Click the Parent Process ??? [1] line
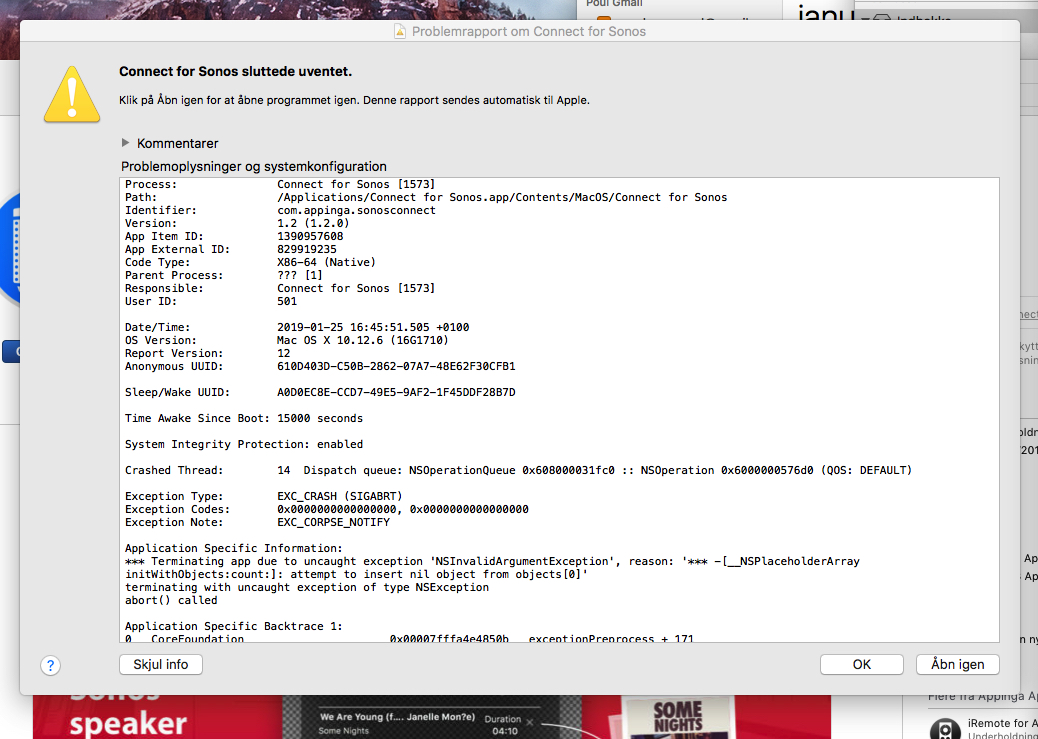The image size is (1038, 739). click(224, 275)
